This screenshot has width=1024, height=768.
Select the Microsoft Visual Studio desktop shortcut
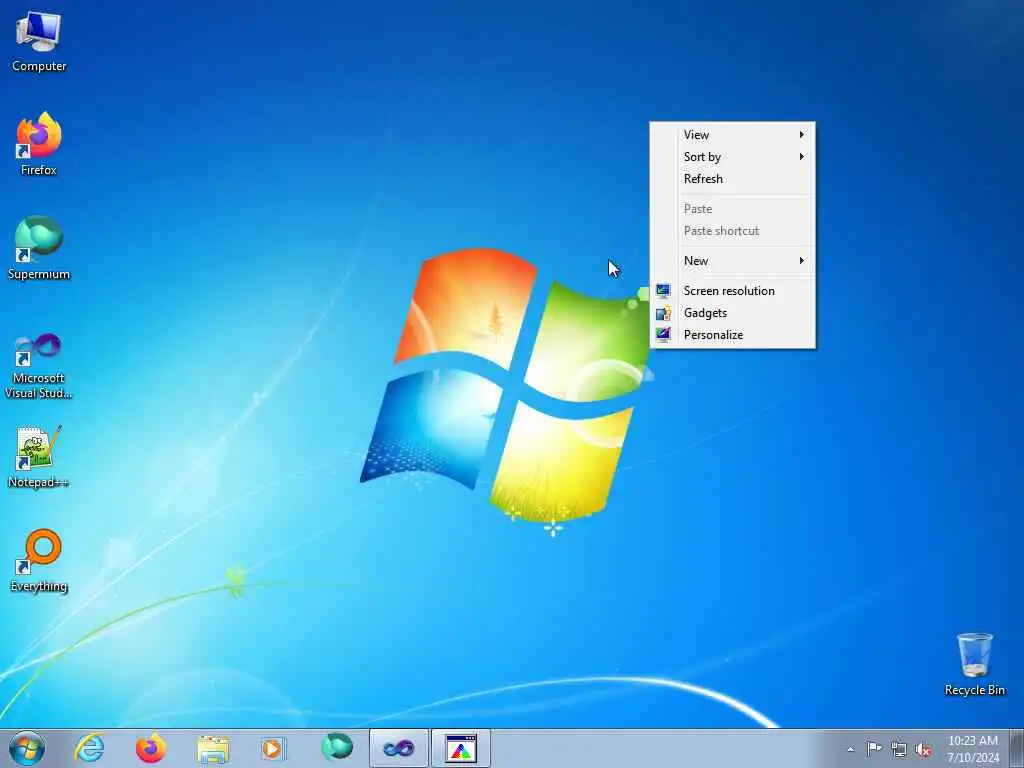point(39,366)
